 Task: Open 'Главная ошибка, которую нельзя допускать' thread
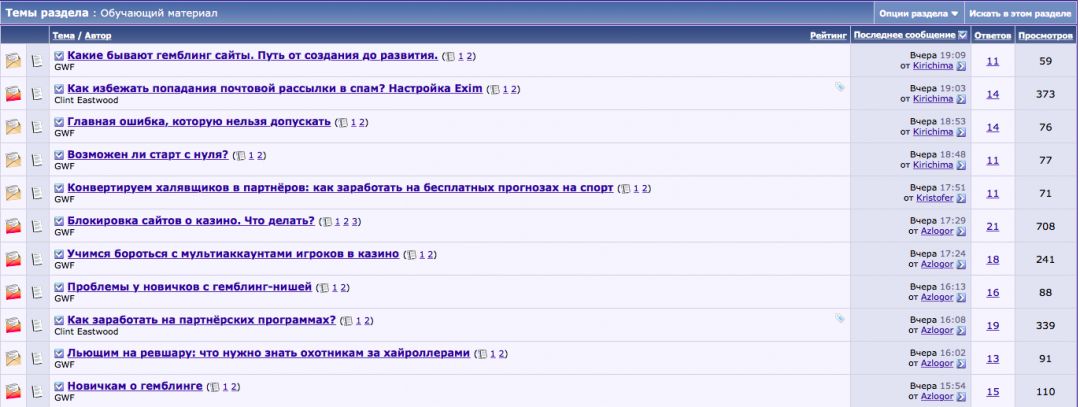199,122
